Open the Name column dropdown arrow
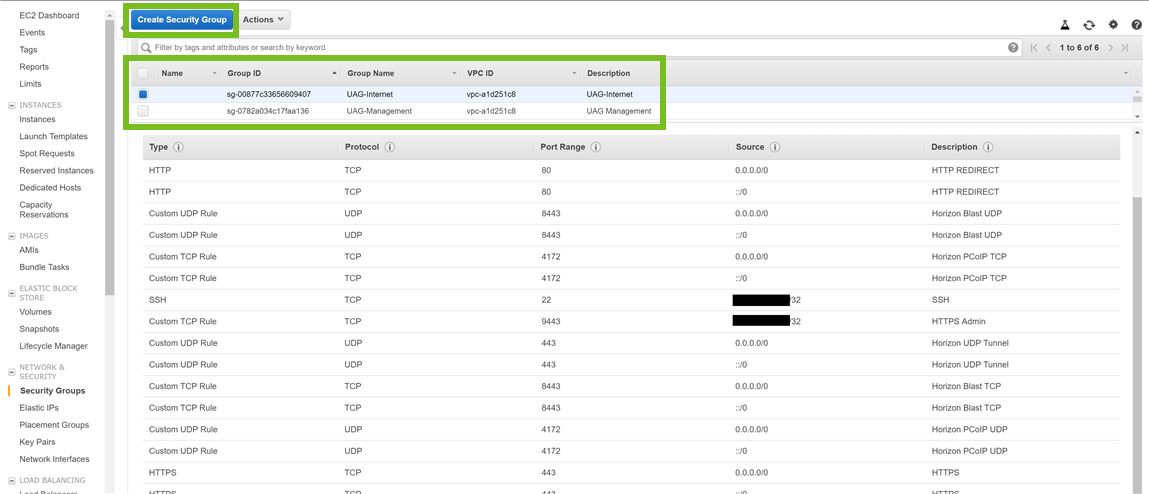Image resolution: width=1149 pixels, height=494 pixels. click(x=215, y=74)
